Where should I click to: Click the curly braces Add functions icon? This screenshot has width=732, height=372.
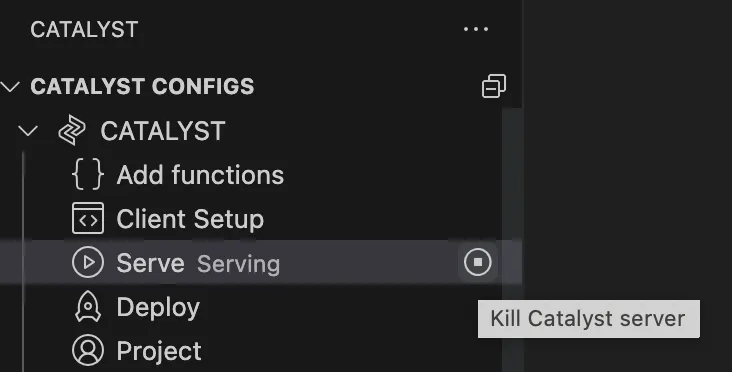88,175
